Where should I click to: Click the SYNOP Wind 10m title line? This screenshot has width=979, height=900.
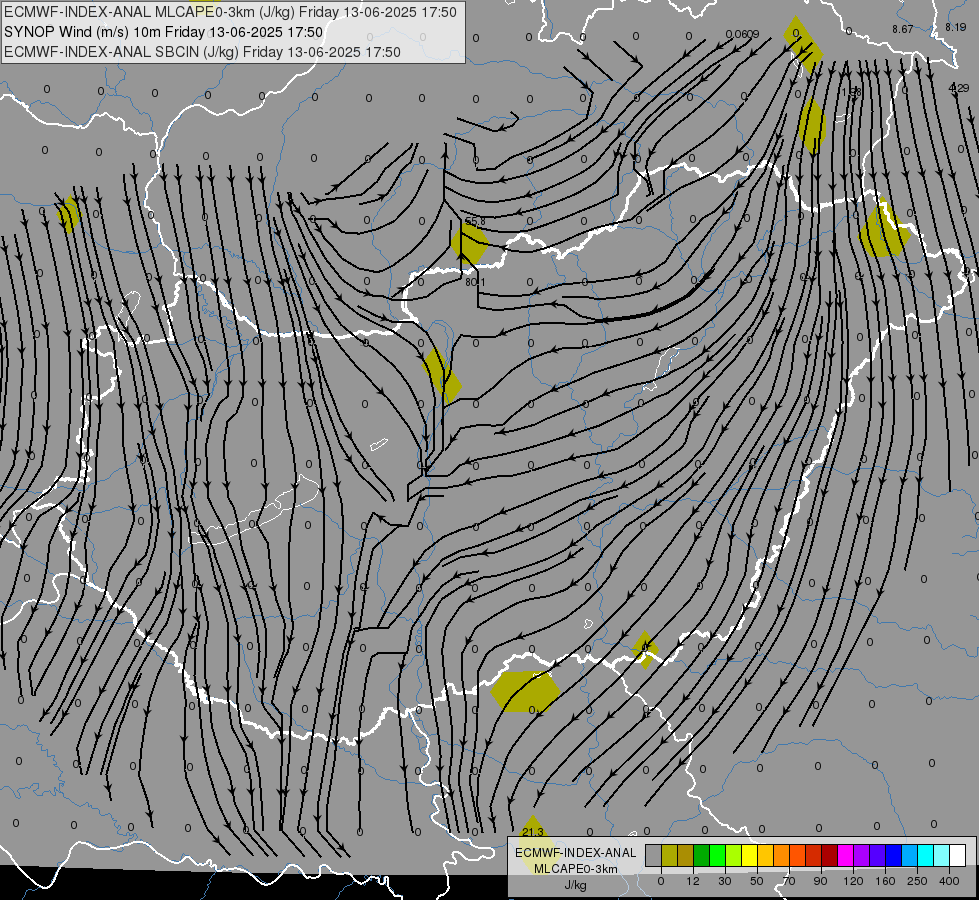pyautogui.click(x=163, y=32)
